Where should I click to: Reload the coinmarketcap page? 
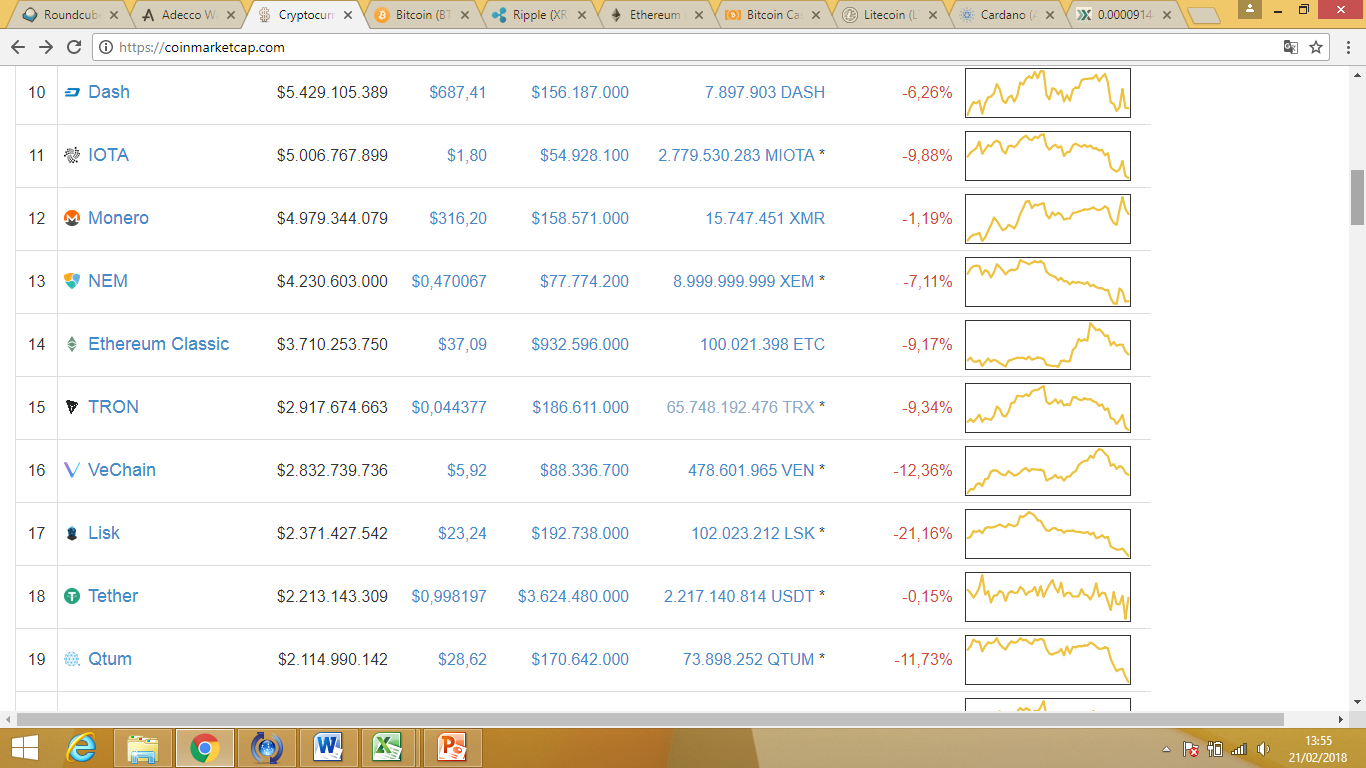74,47
